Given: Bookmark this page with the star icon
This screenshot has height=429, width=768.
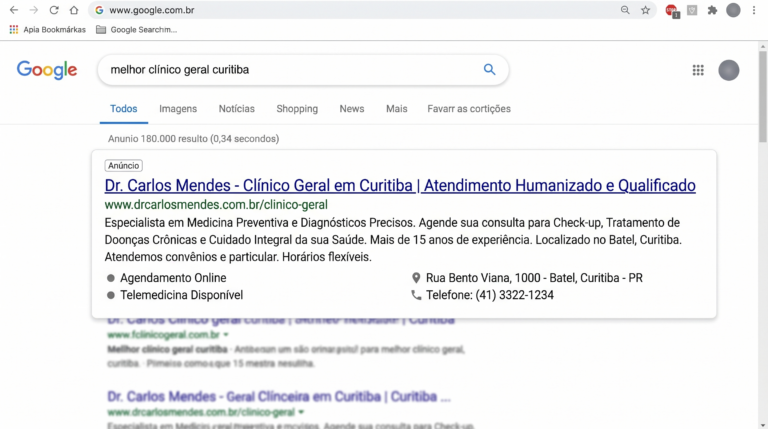Looking at the screenshot, I should point(646,10).
